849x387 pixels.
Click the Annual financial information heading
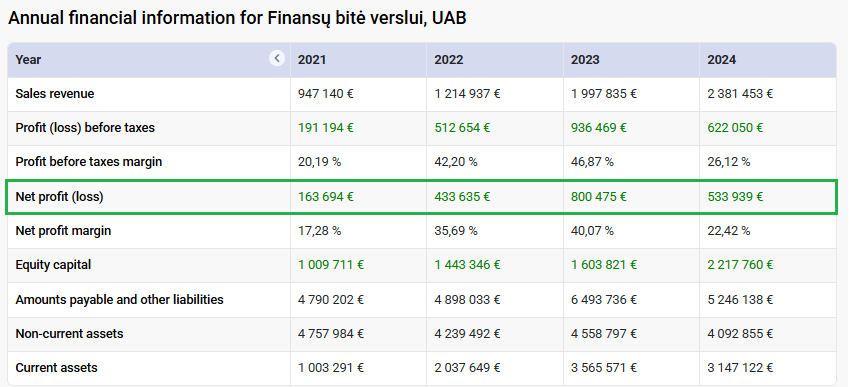pyautogui.click(x=237, y=18)
